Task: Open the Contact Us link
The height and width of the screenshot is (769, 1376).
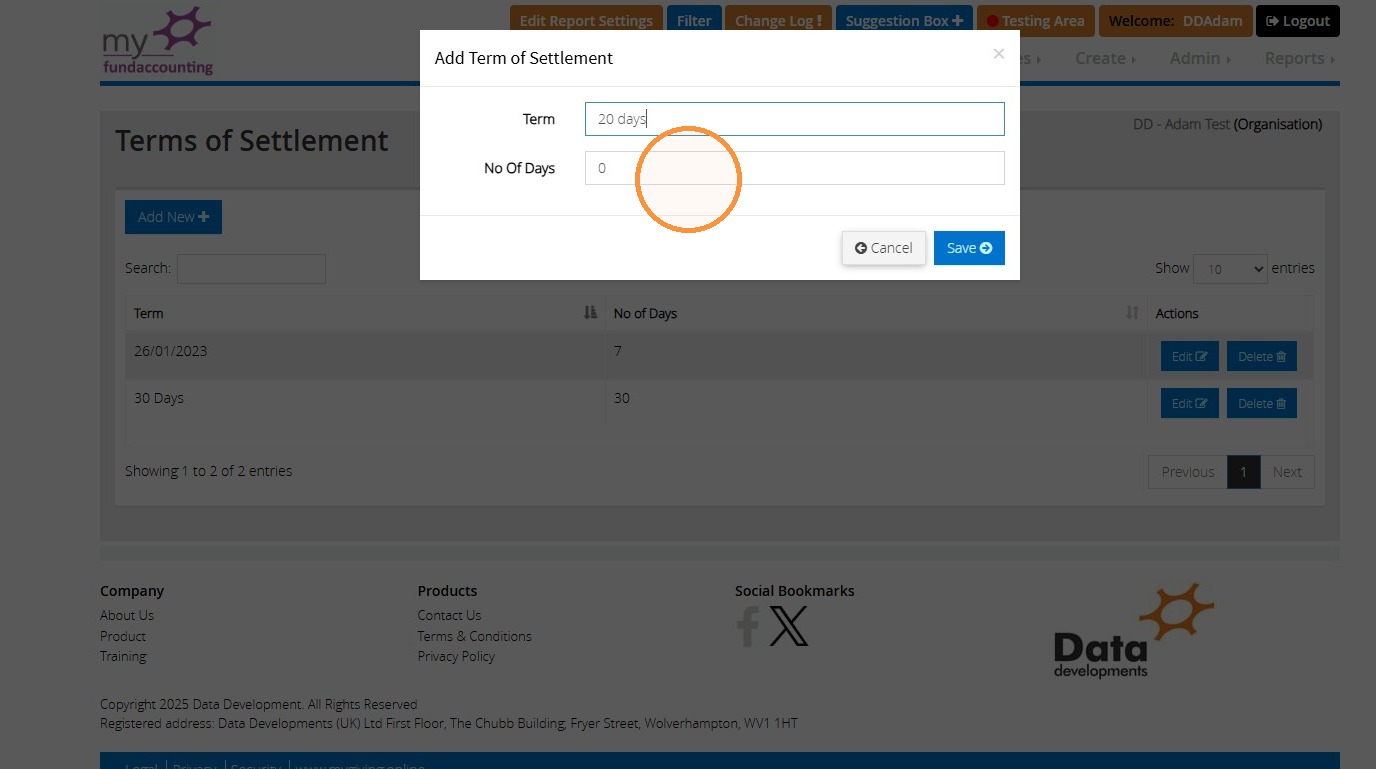Action: tap(449, 615)
